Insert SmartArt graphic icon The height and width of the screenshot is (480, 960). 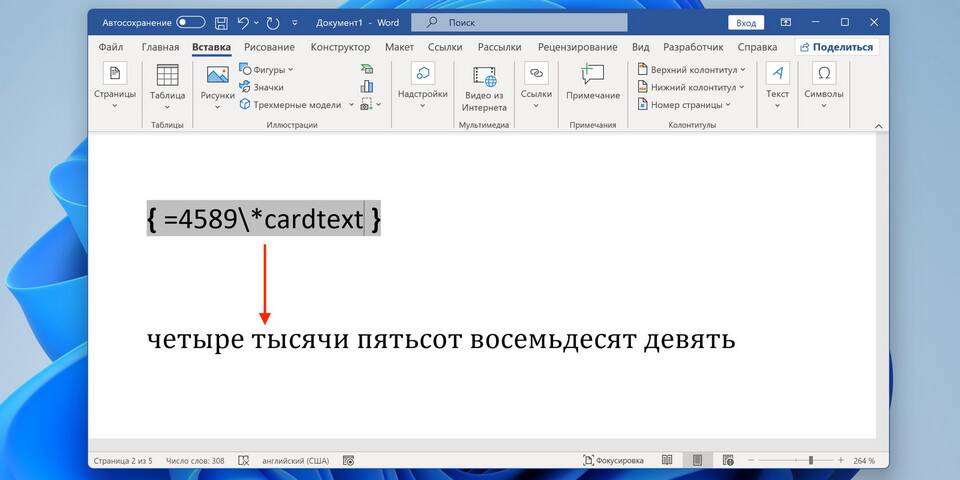367,69
